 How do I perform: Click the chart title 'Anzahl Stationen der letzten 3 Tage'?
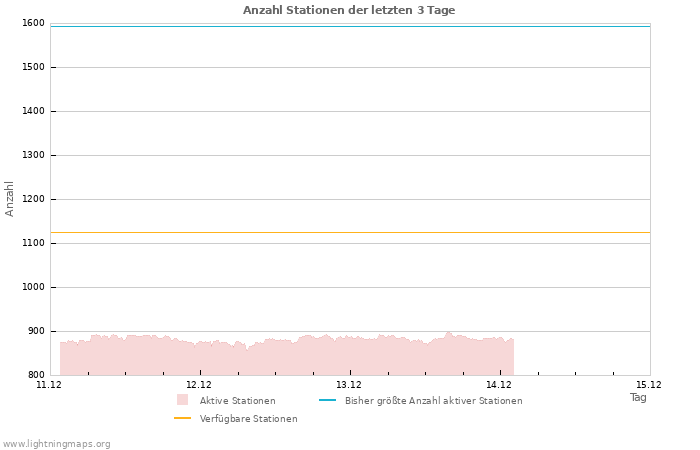(349, 10)
